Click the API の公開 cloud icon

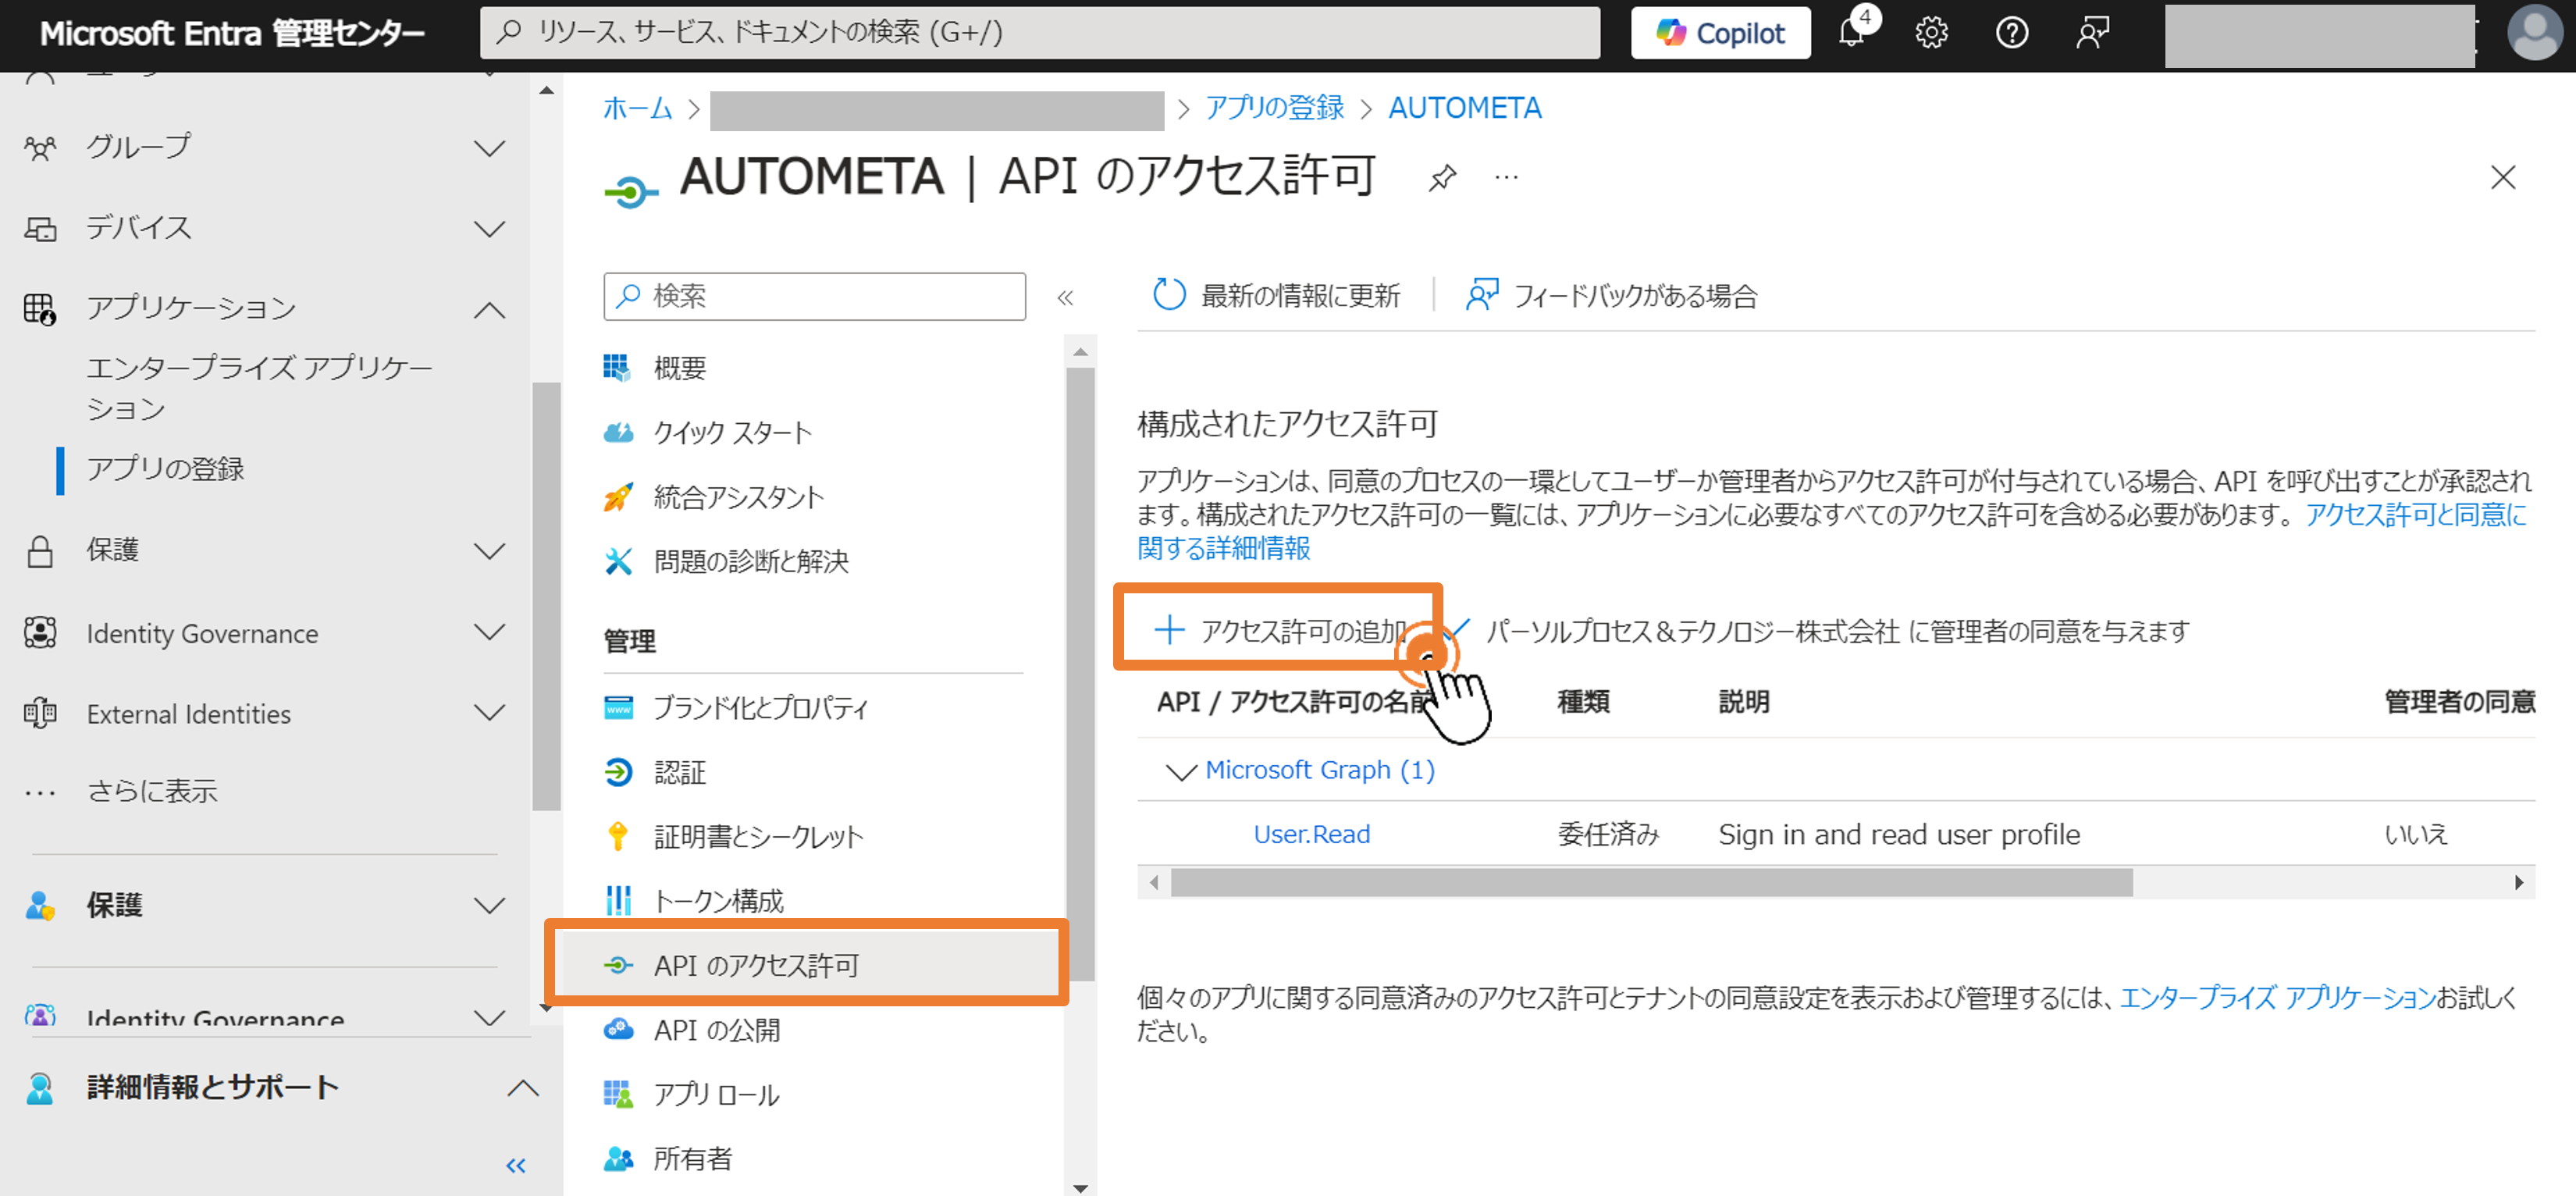(x=619, y=1030)
